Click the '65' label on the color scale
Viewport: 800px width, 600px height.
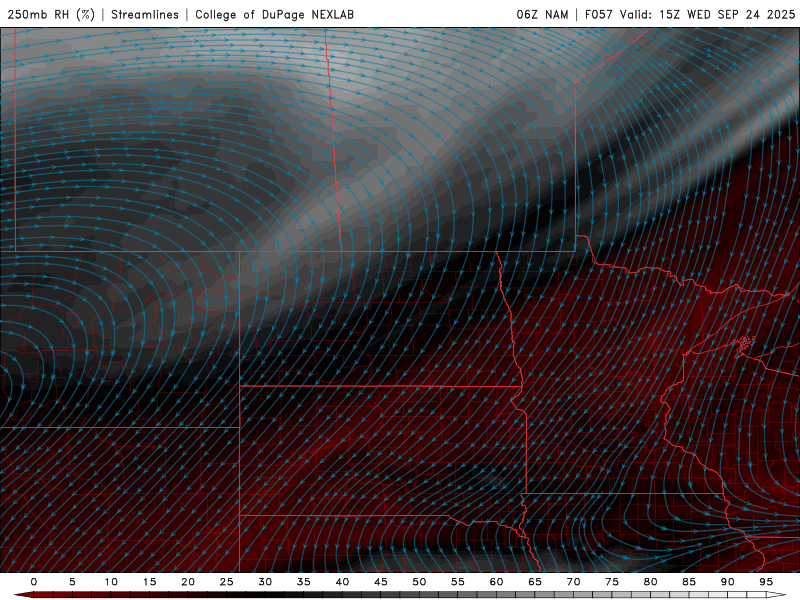pyautogui.click(x=535, y=582)
